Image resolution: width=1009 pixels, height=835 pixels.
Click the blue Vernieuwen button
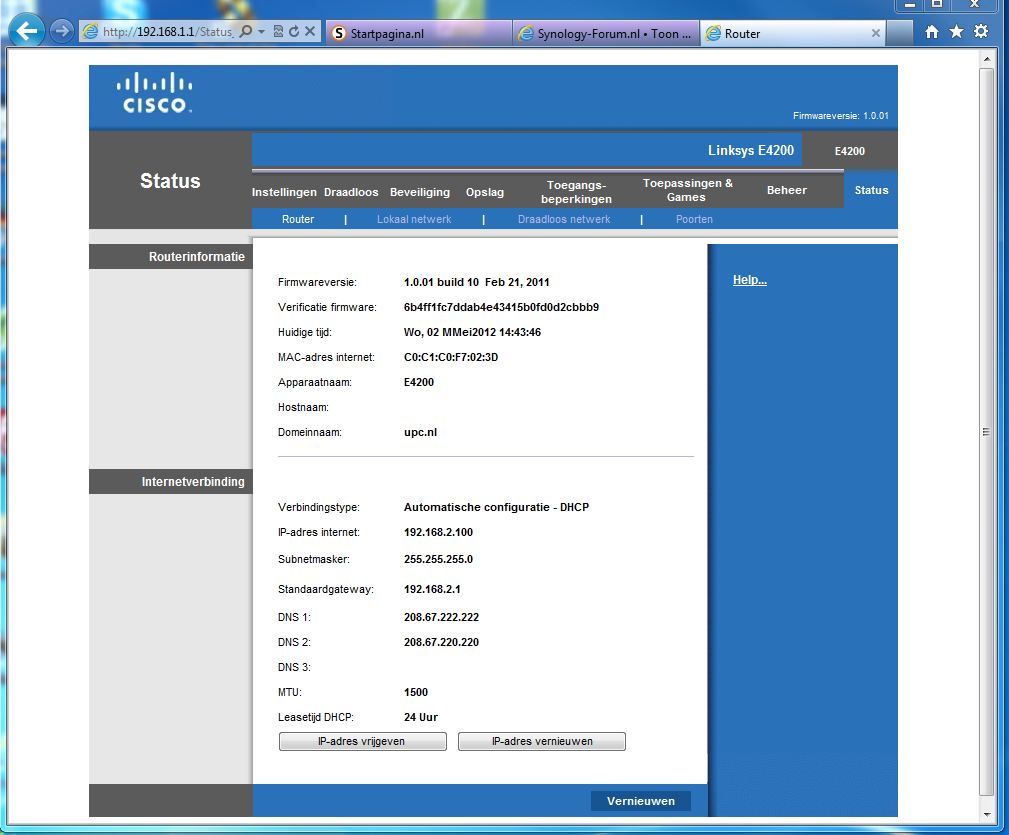click(x=641, y=801)
